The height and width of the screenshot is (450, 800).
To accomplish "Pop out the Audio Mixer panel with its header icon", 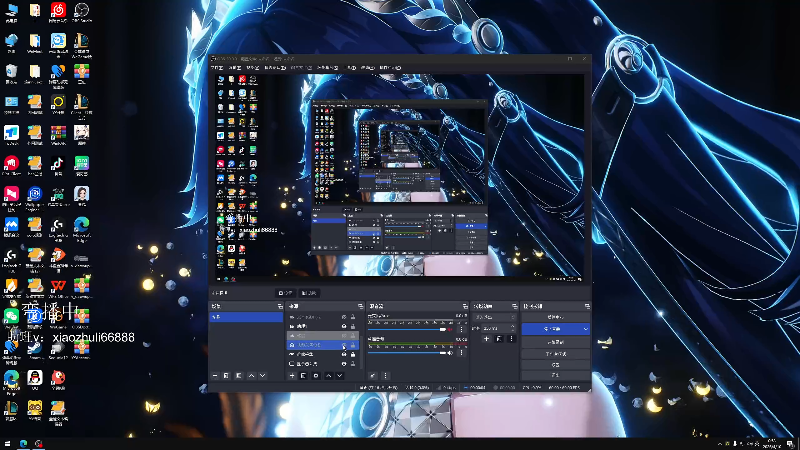I will [465, 307].
